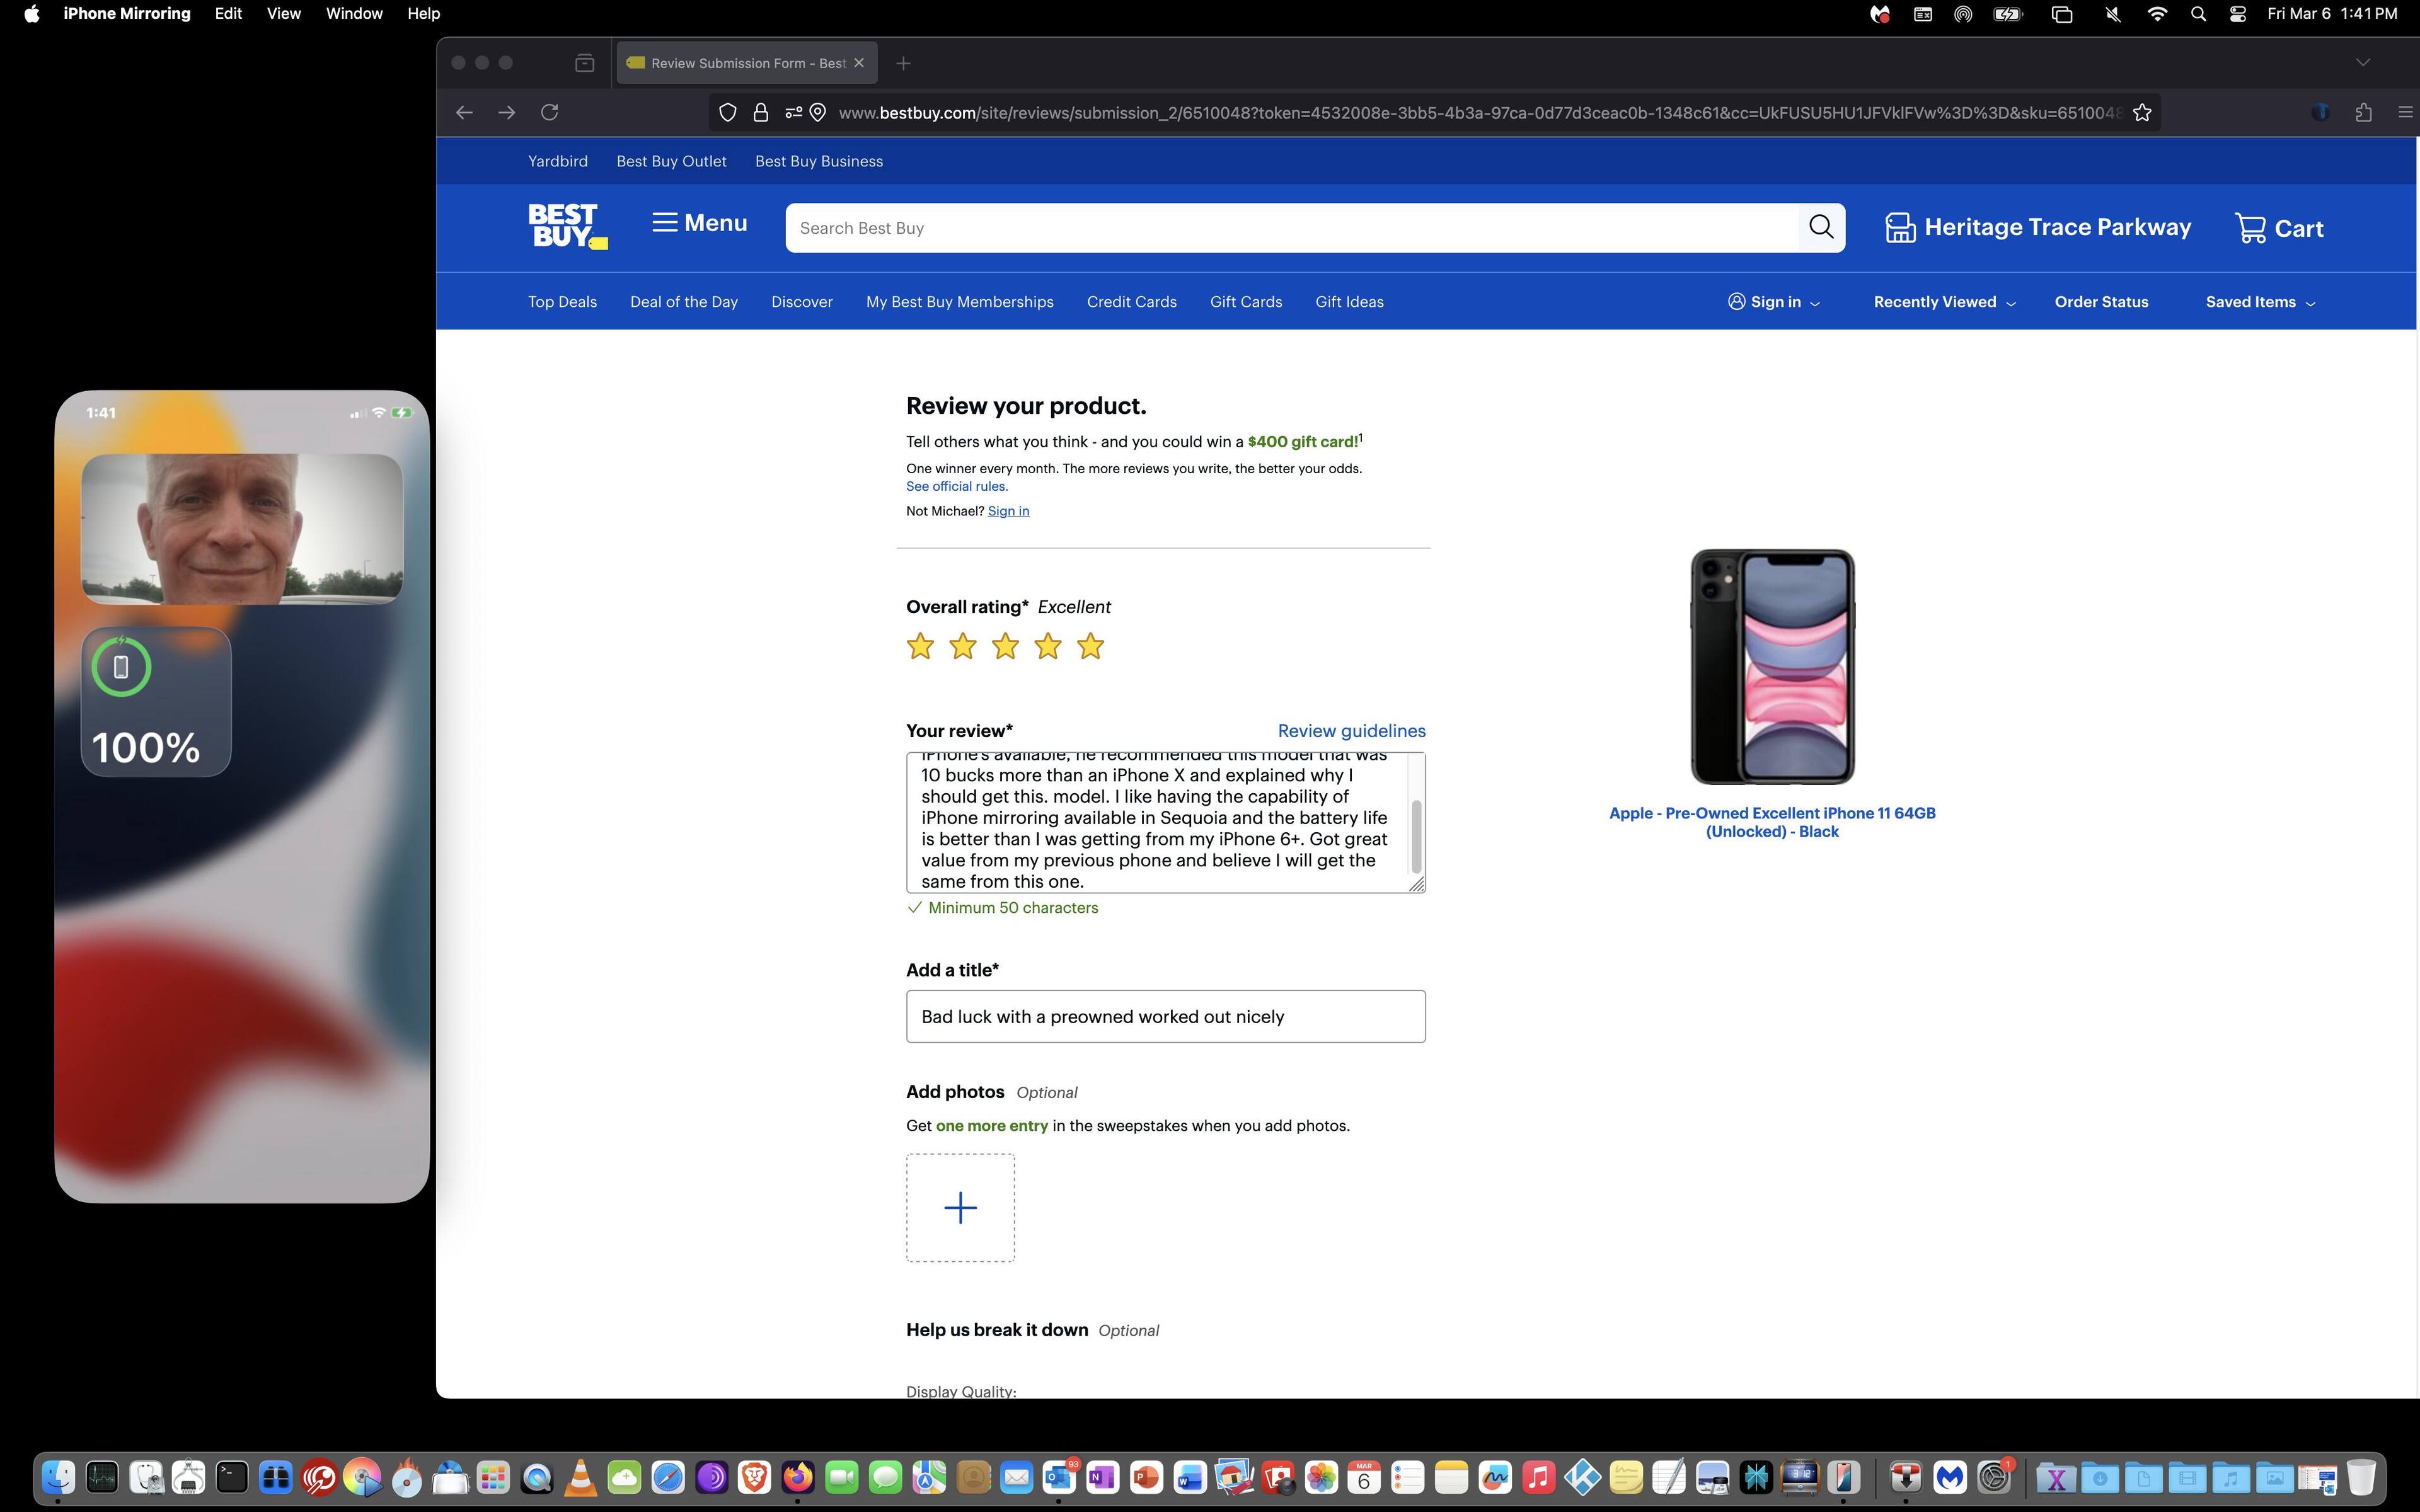
Task: Open the Review guidelines link
Action: click(x=1352, y=731)
